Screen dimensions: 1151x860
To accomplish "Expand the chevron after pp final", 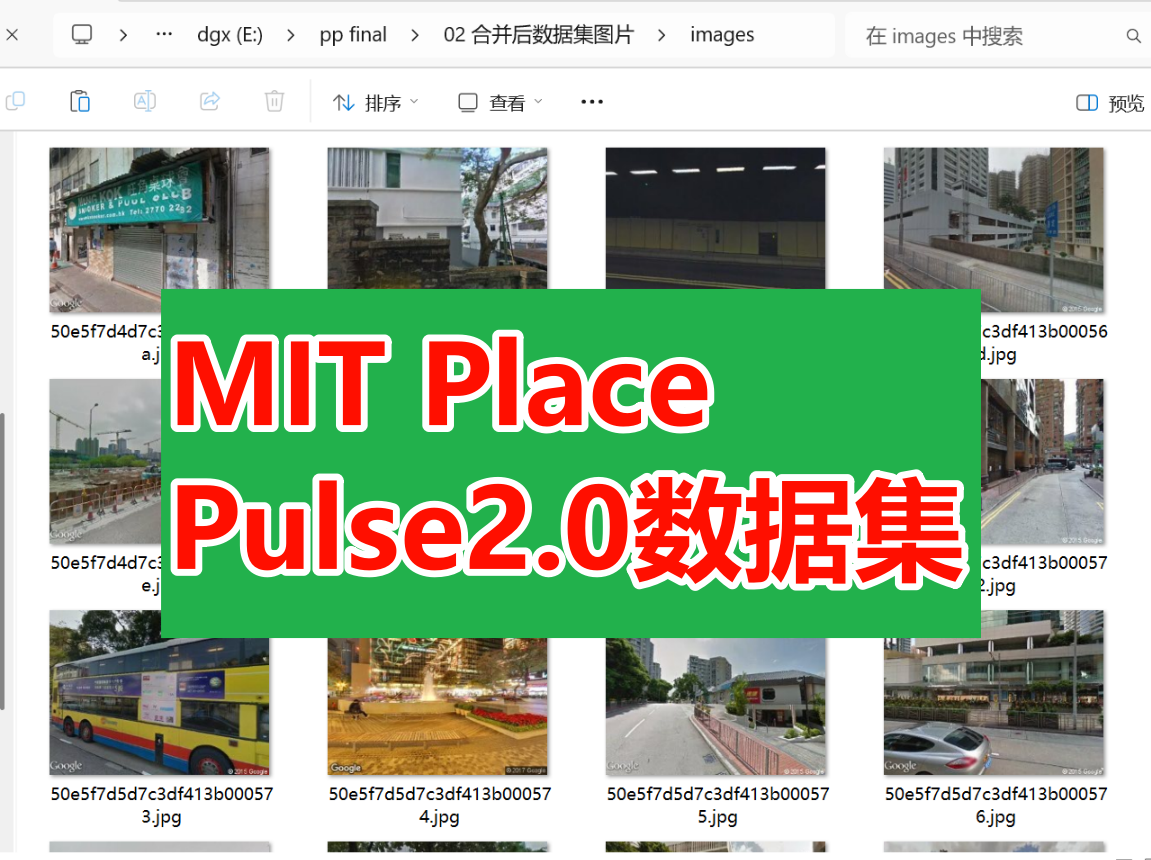I will [x=415, y=34].
